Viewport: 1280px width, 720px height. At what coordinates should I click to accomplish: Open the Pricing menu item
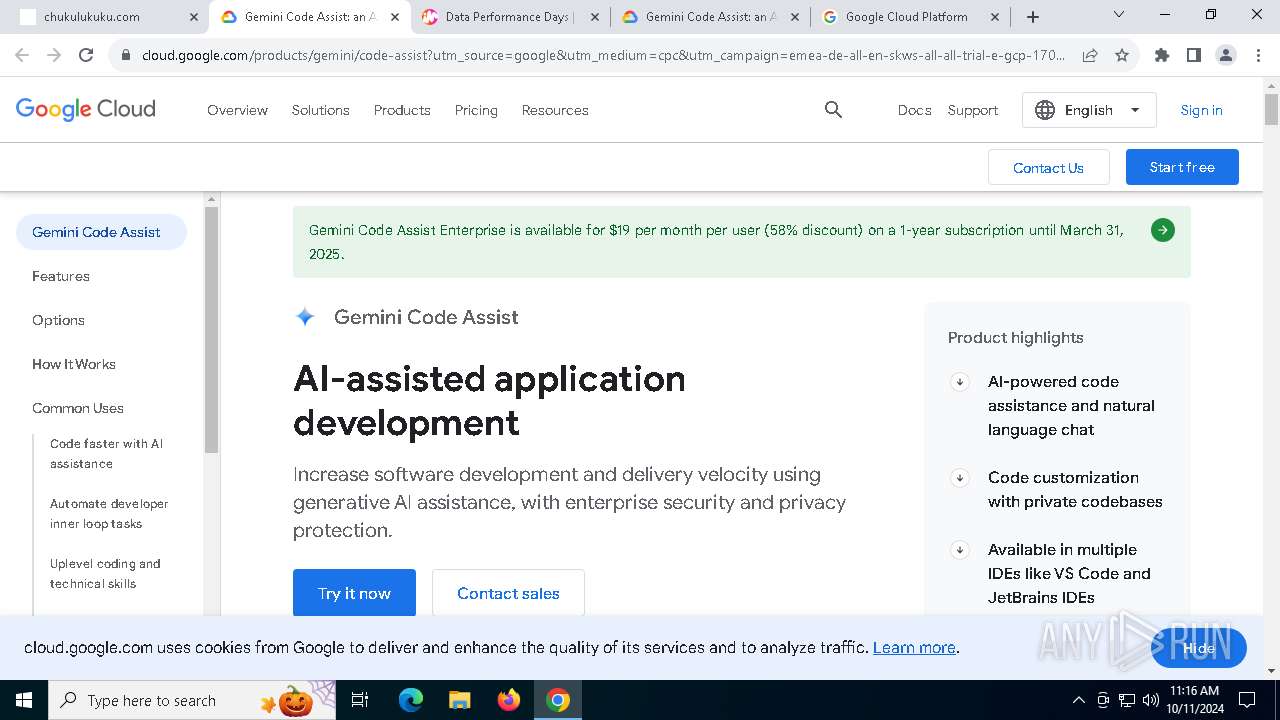[476, 110]
